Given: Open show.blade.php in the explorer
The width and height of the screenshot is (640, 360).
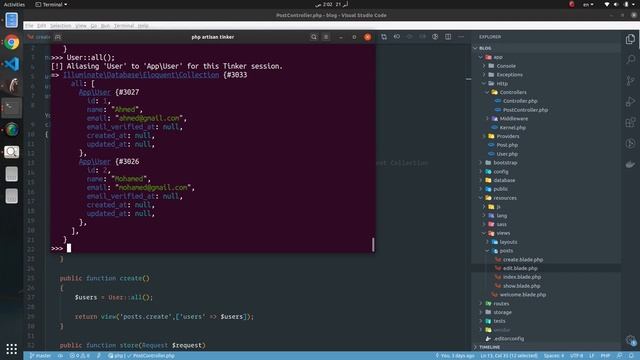Looking at the screenshot, I should (x=522, y=286).
